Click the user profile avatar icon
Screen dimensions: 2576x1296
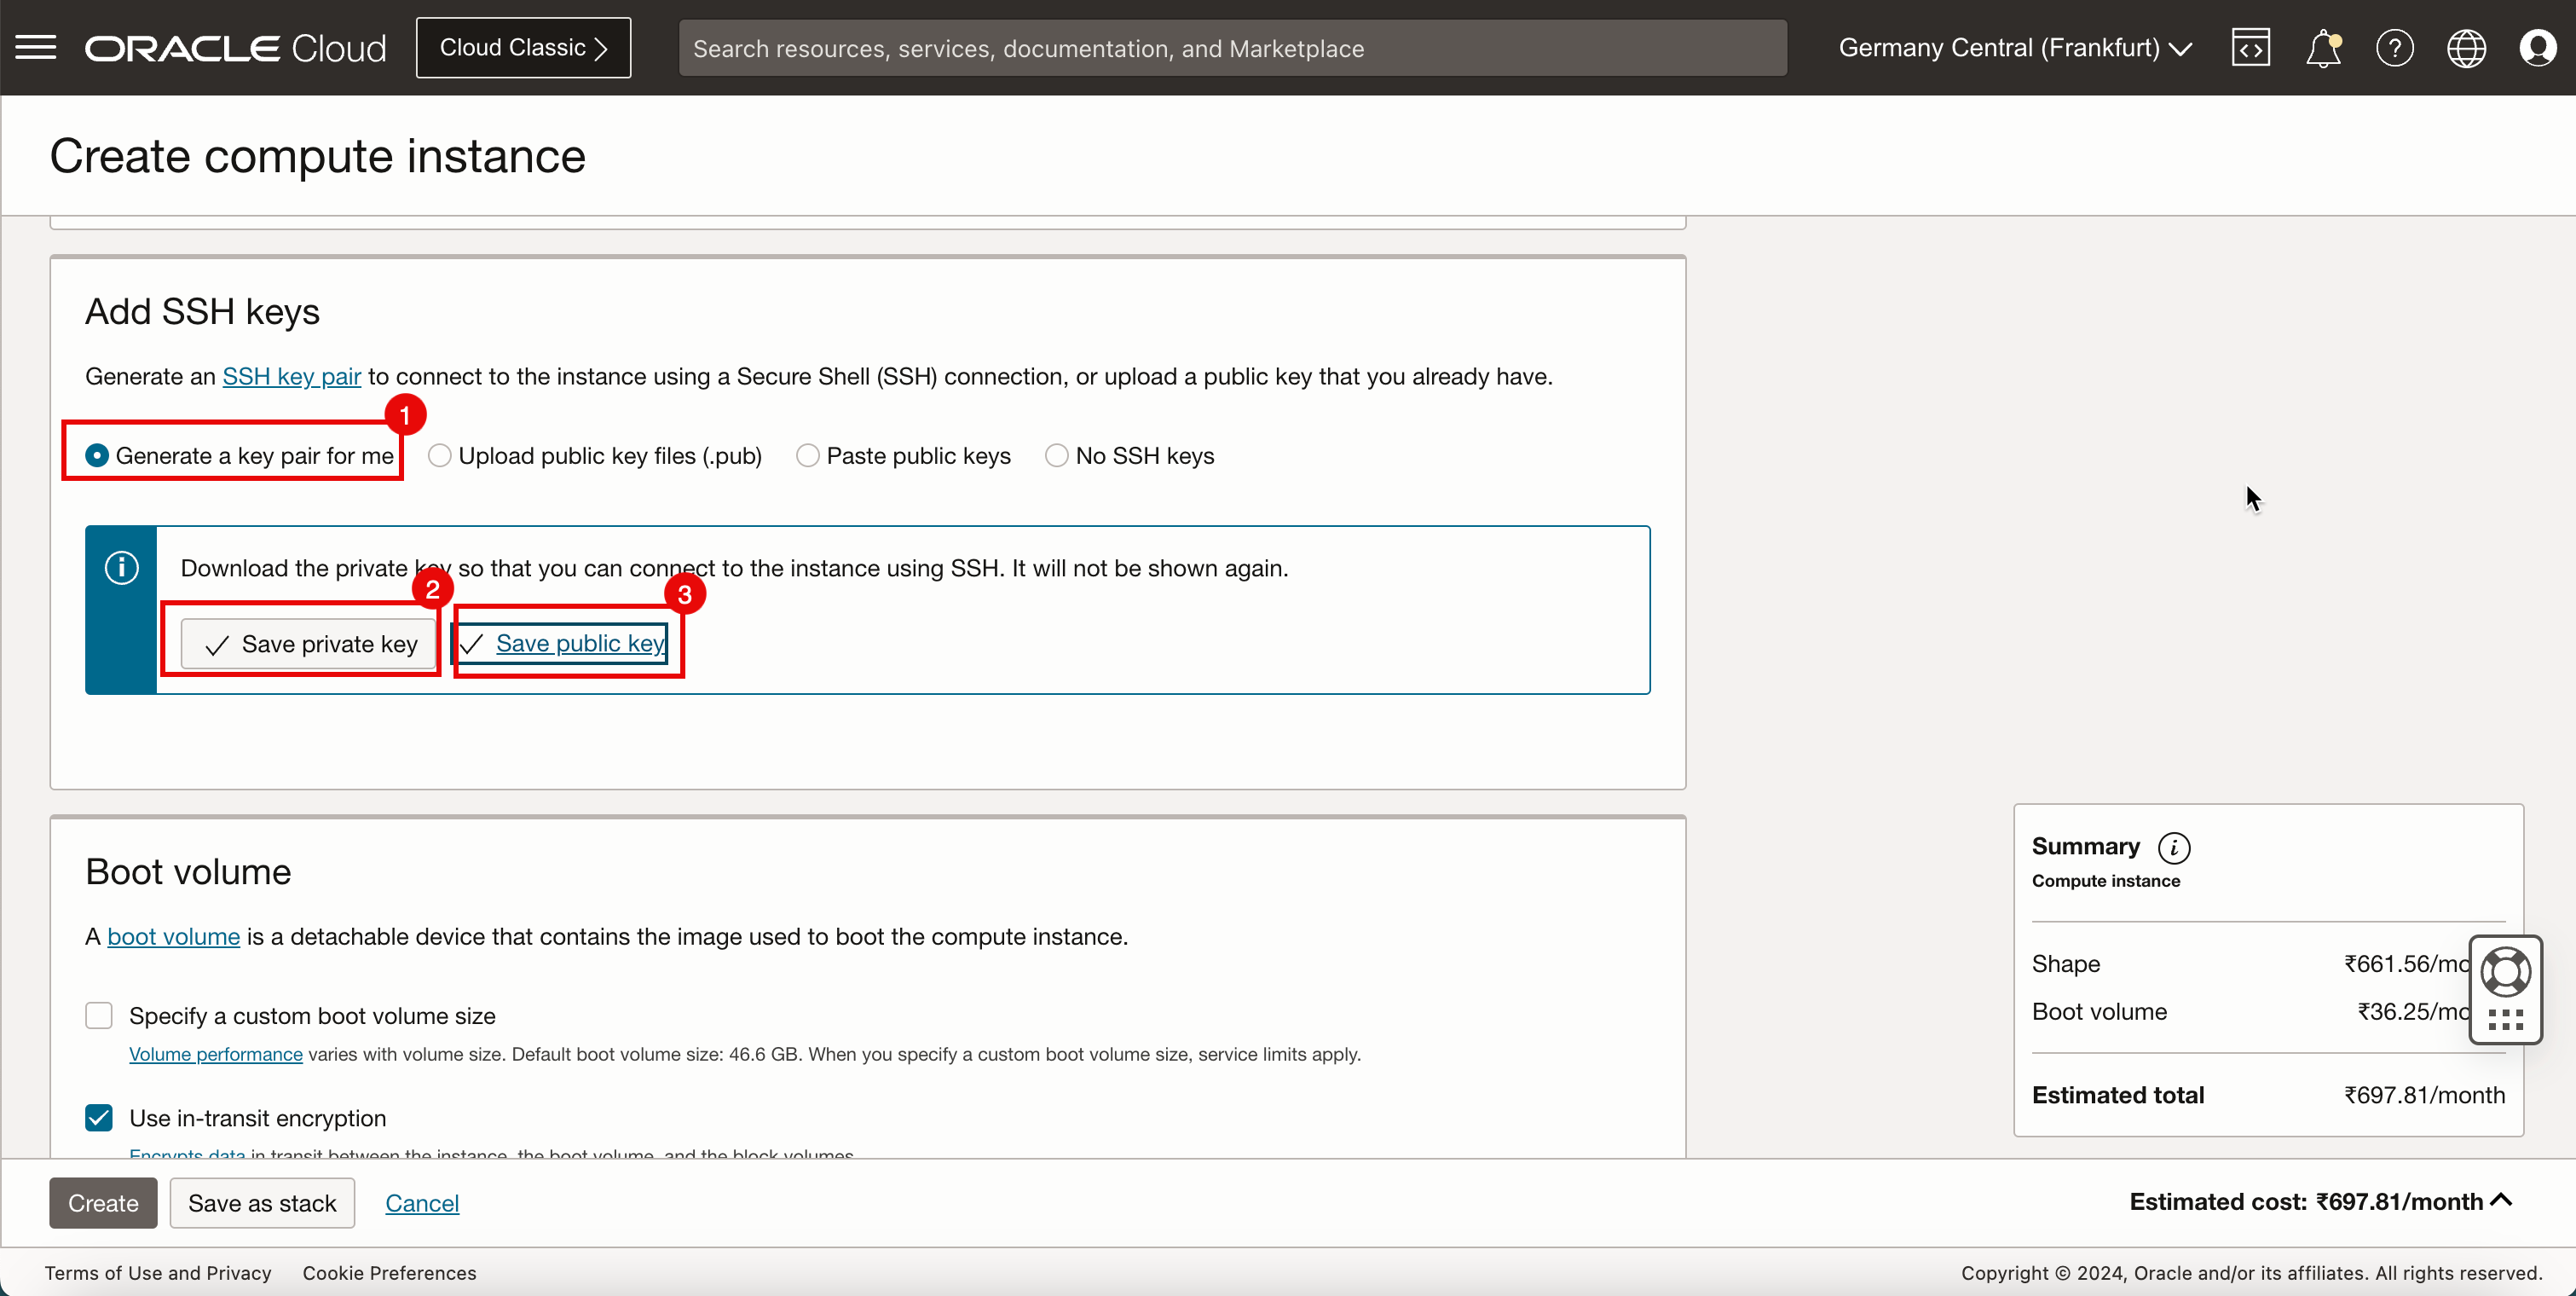coord(2538,48)
